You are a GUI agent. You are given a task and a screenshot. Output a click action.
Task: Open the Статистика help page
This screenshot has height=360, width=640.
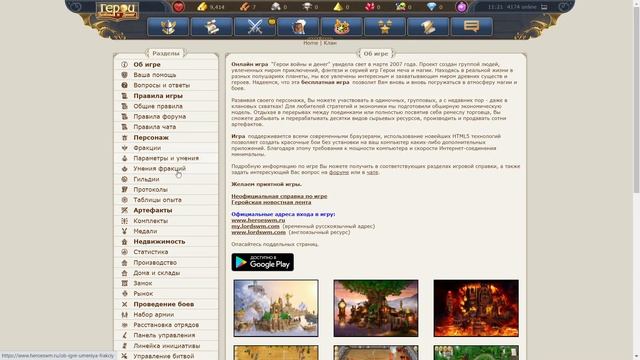point(151,252)
